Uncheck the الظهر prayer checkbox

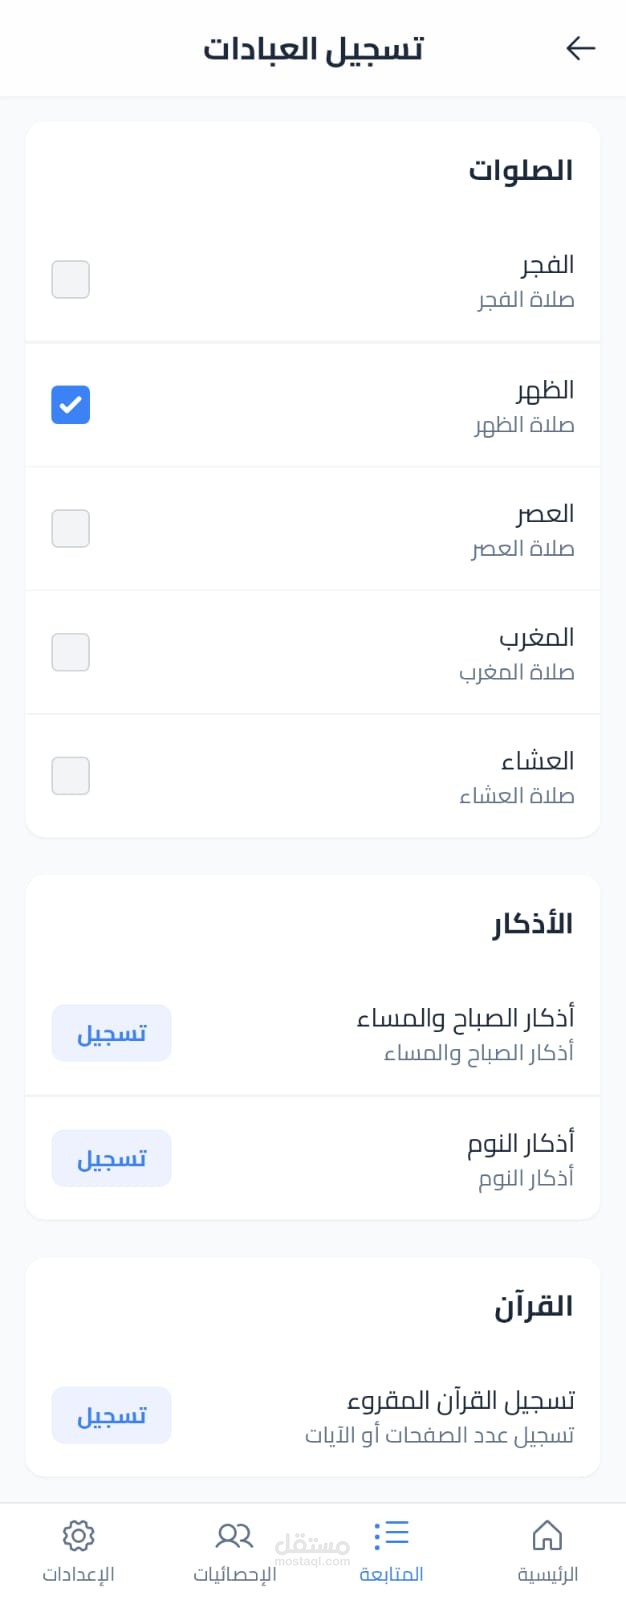(71, 405)
